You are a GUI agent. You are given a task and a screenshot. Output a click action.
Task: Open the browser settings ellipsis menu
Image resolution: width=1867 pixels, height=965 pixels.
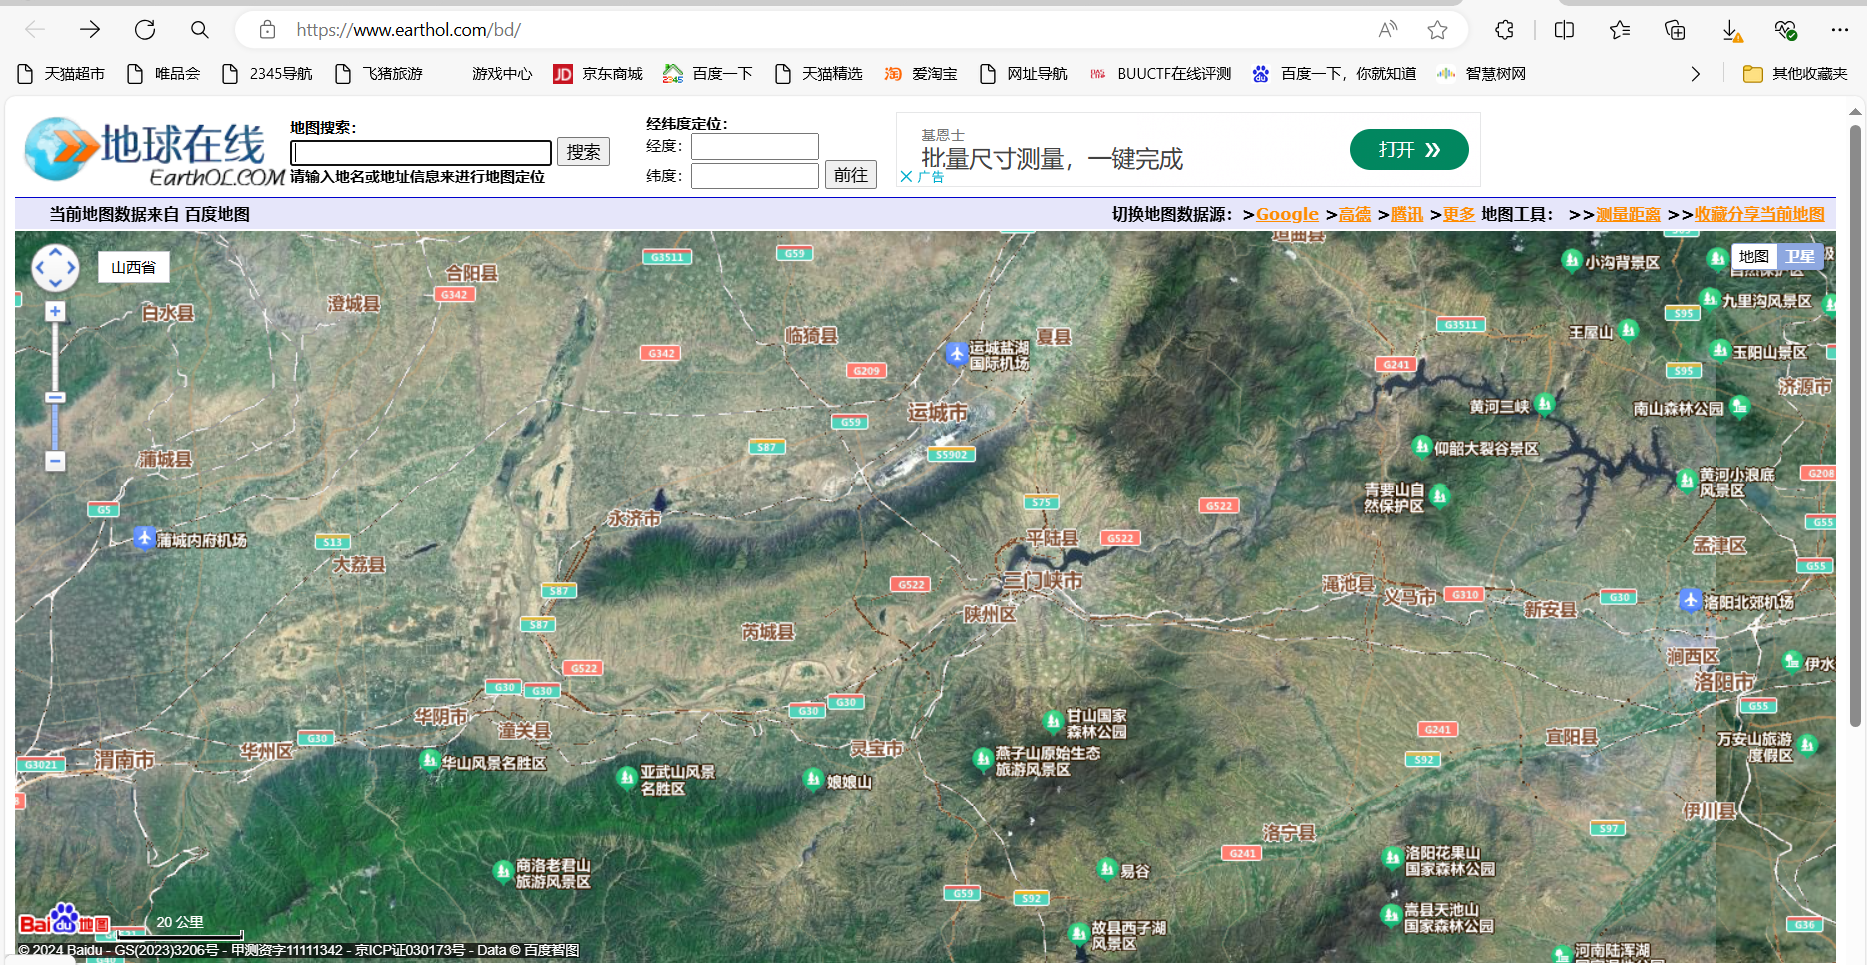[x=1840, y=30]
